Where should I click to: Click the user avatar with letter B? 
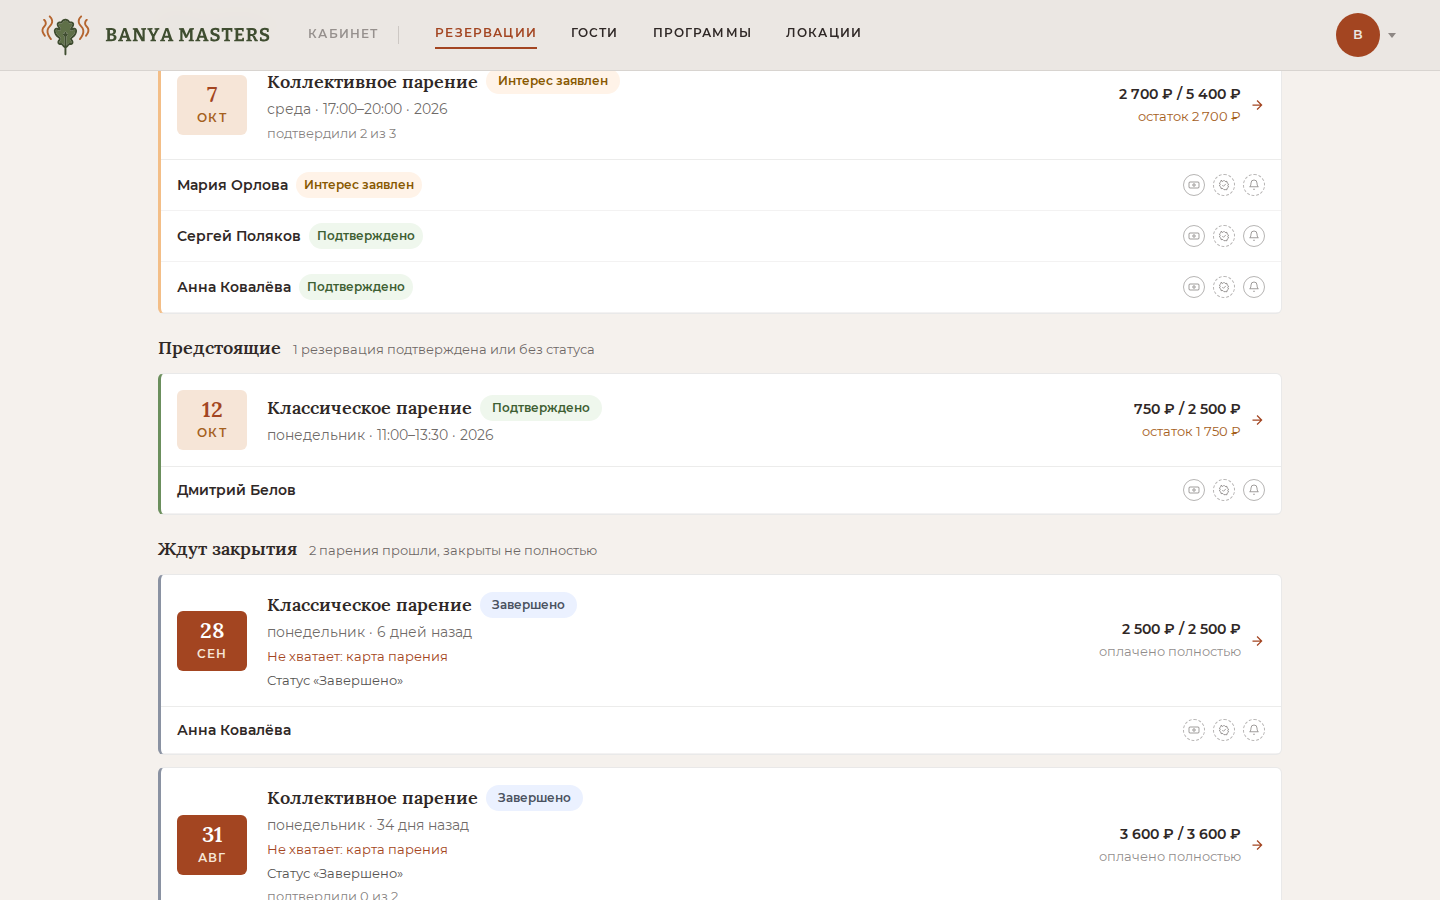pyautogui.click(x=1358, y=35)
